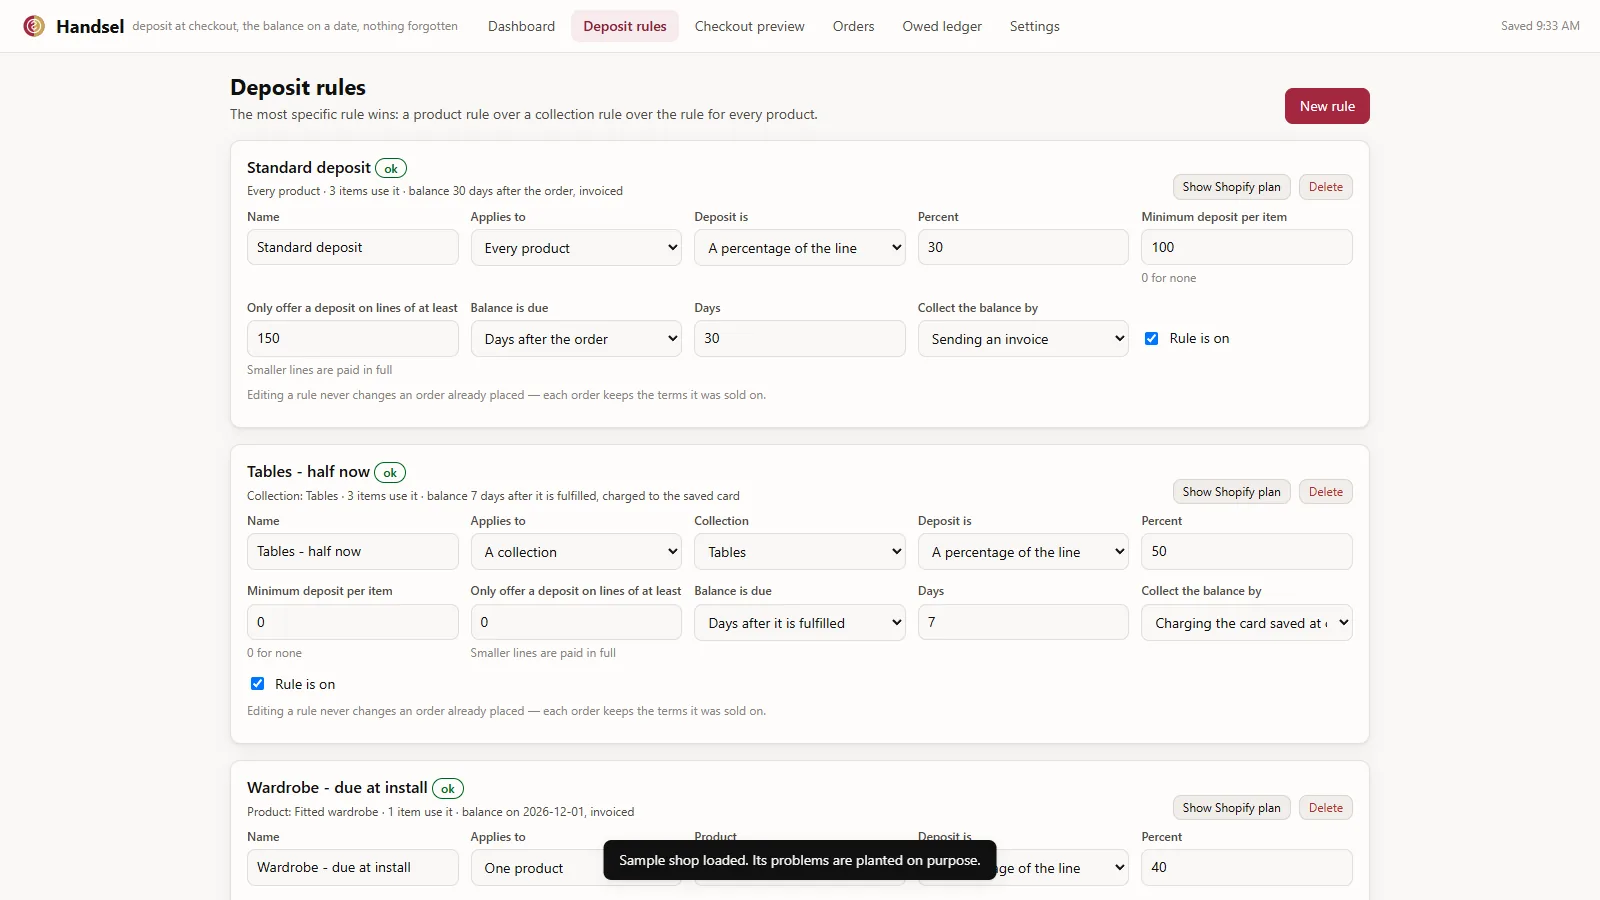
Task: Edit 'Wardrobe - due at install' name field
Action: tap(353, 867)
